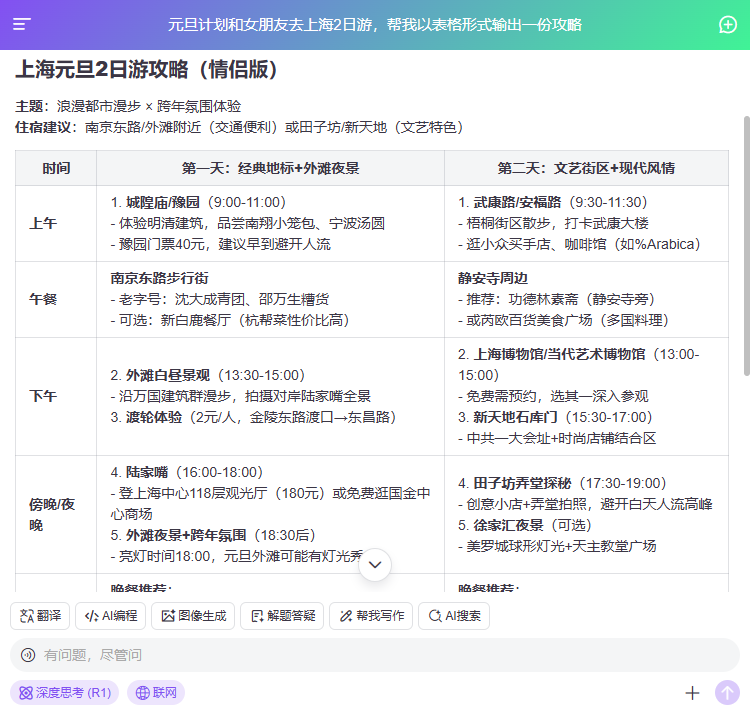Click the 时间 column header
Image resolution: width=750 pixels, height=715 pixels.
[x=56, y=168]
